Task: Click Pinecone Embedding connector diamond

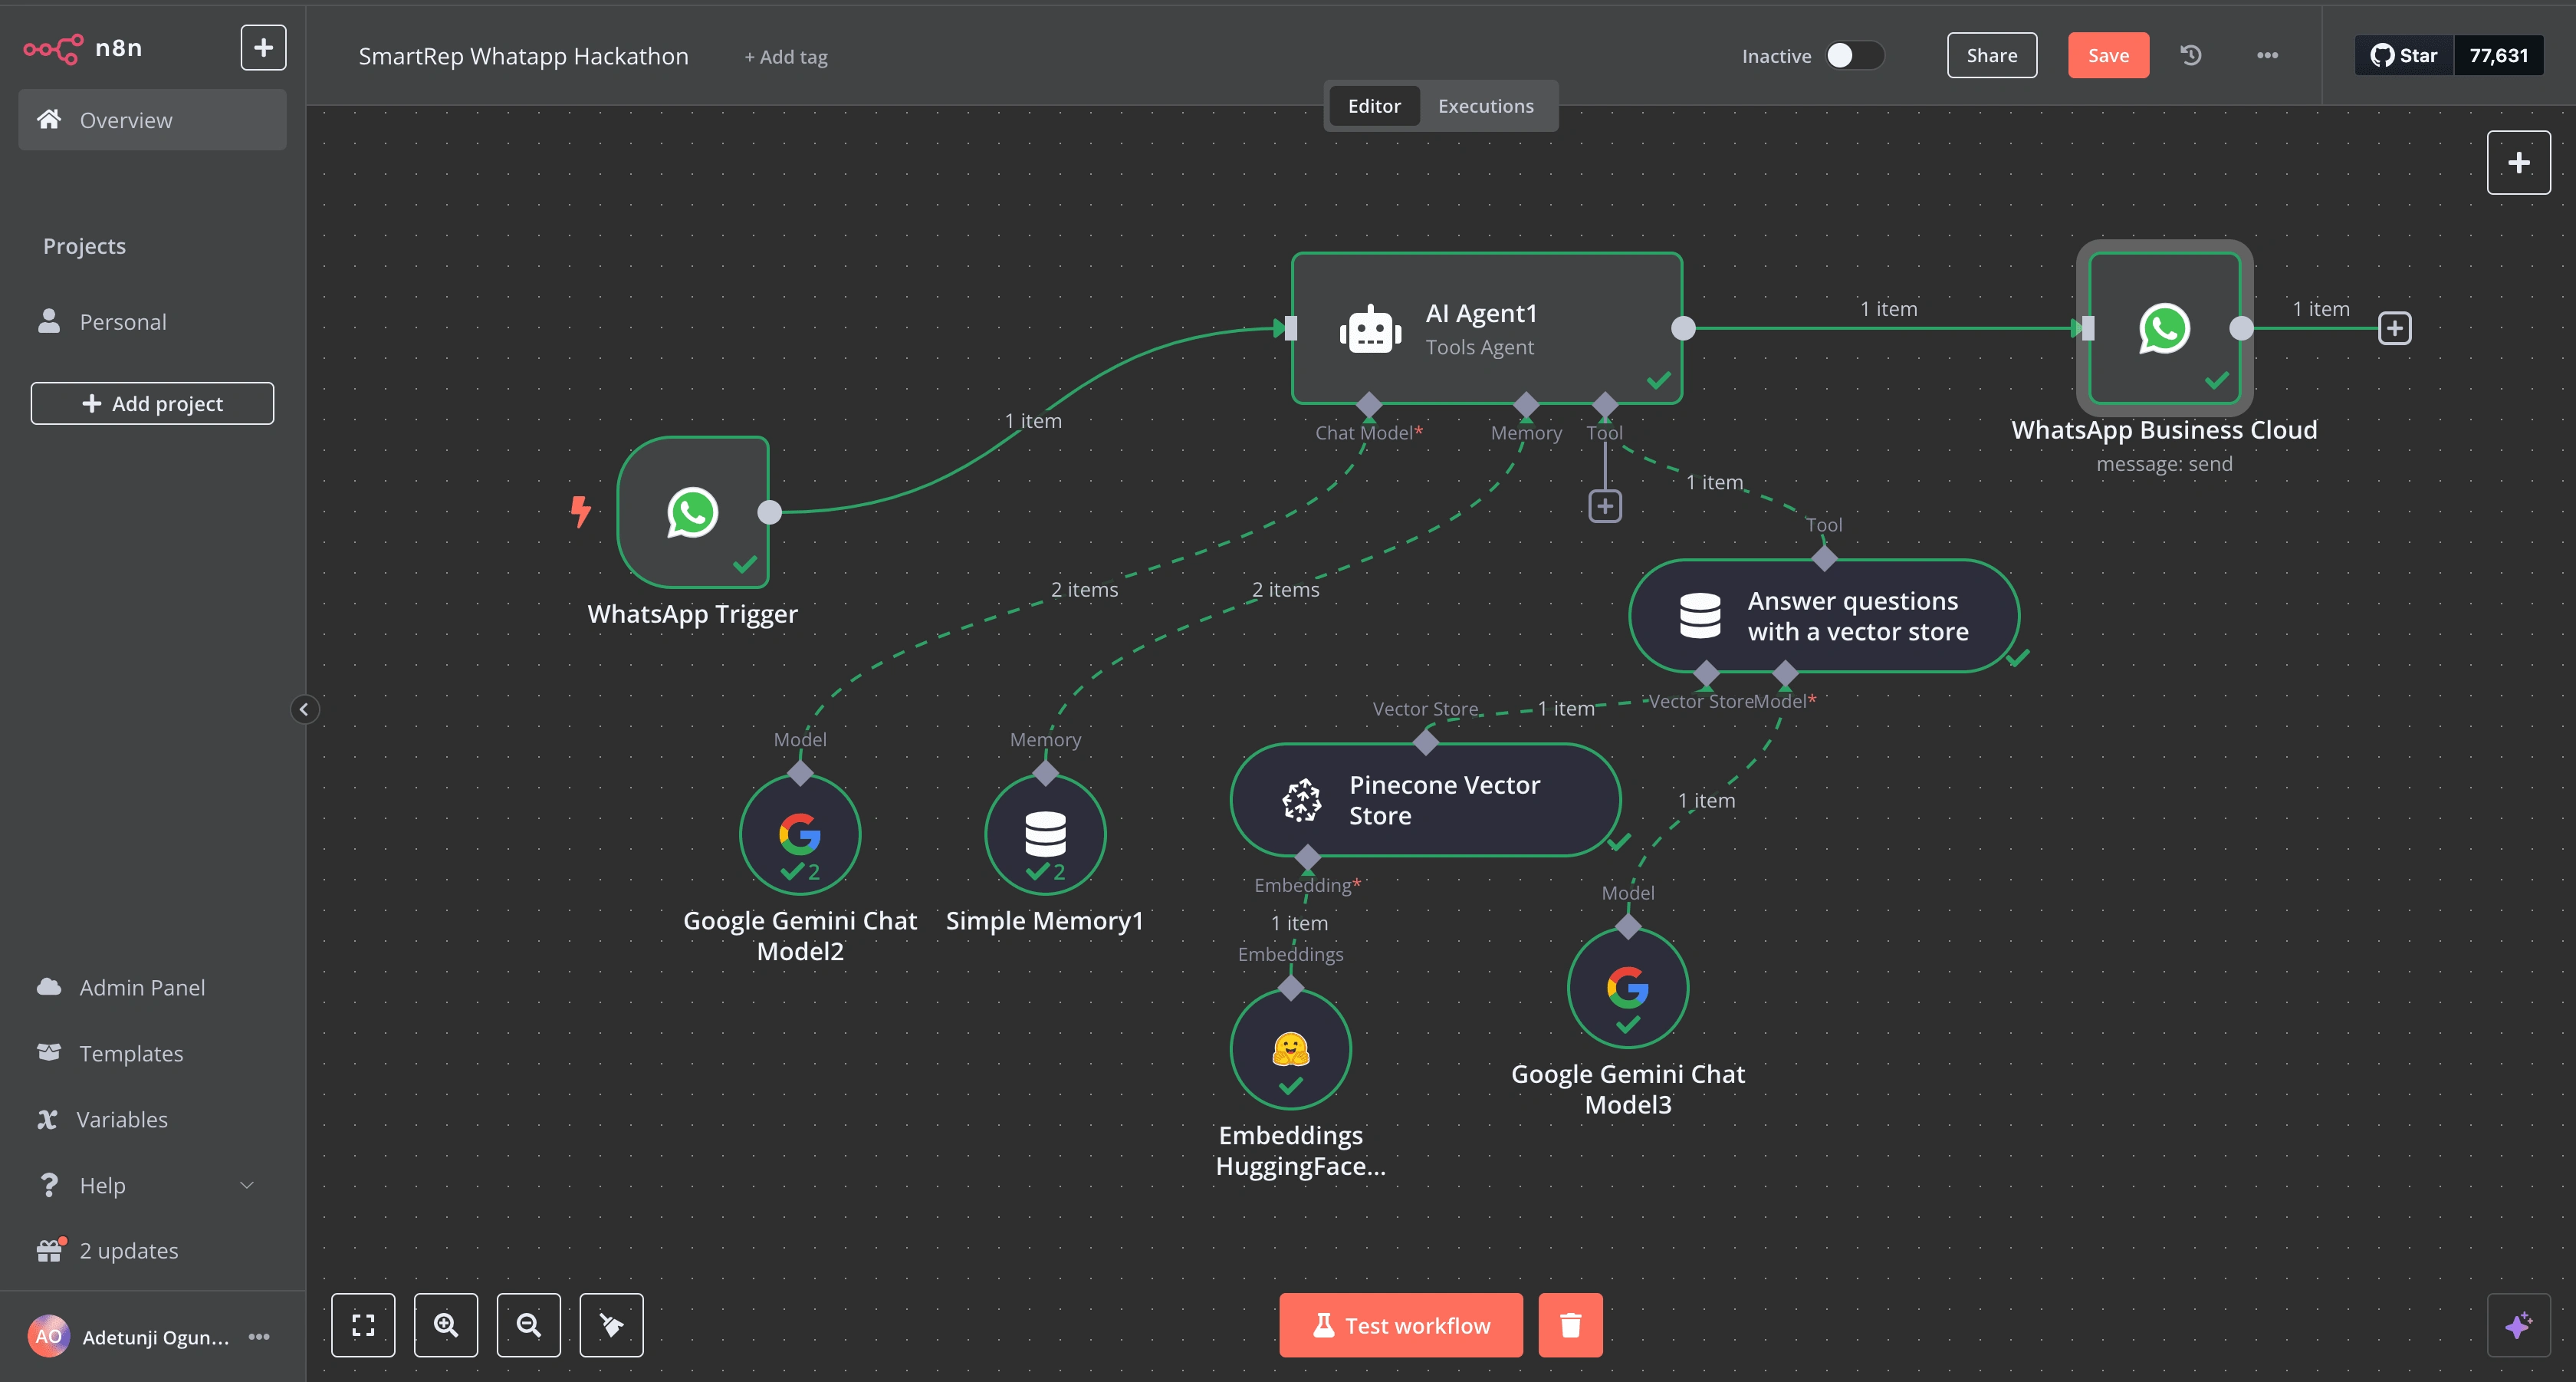Action: [1308, 857]
